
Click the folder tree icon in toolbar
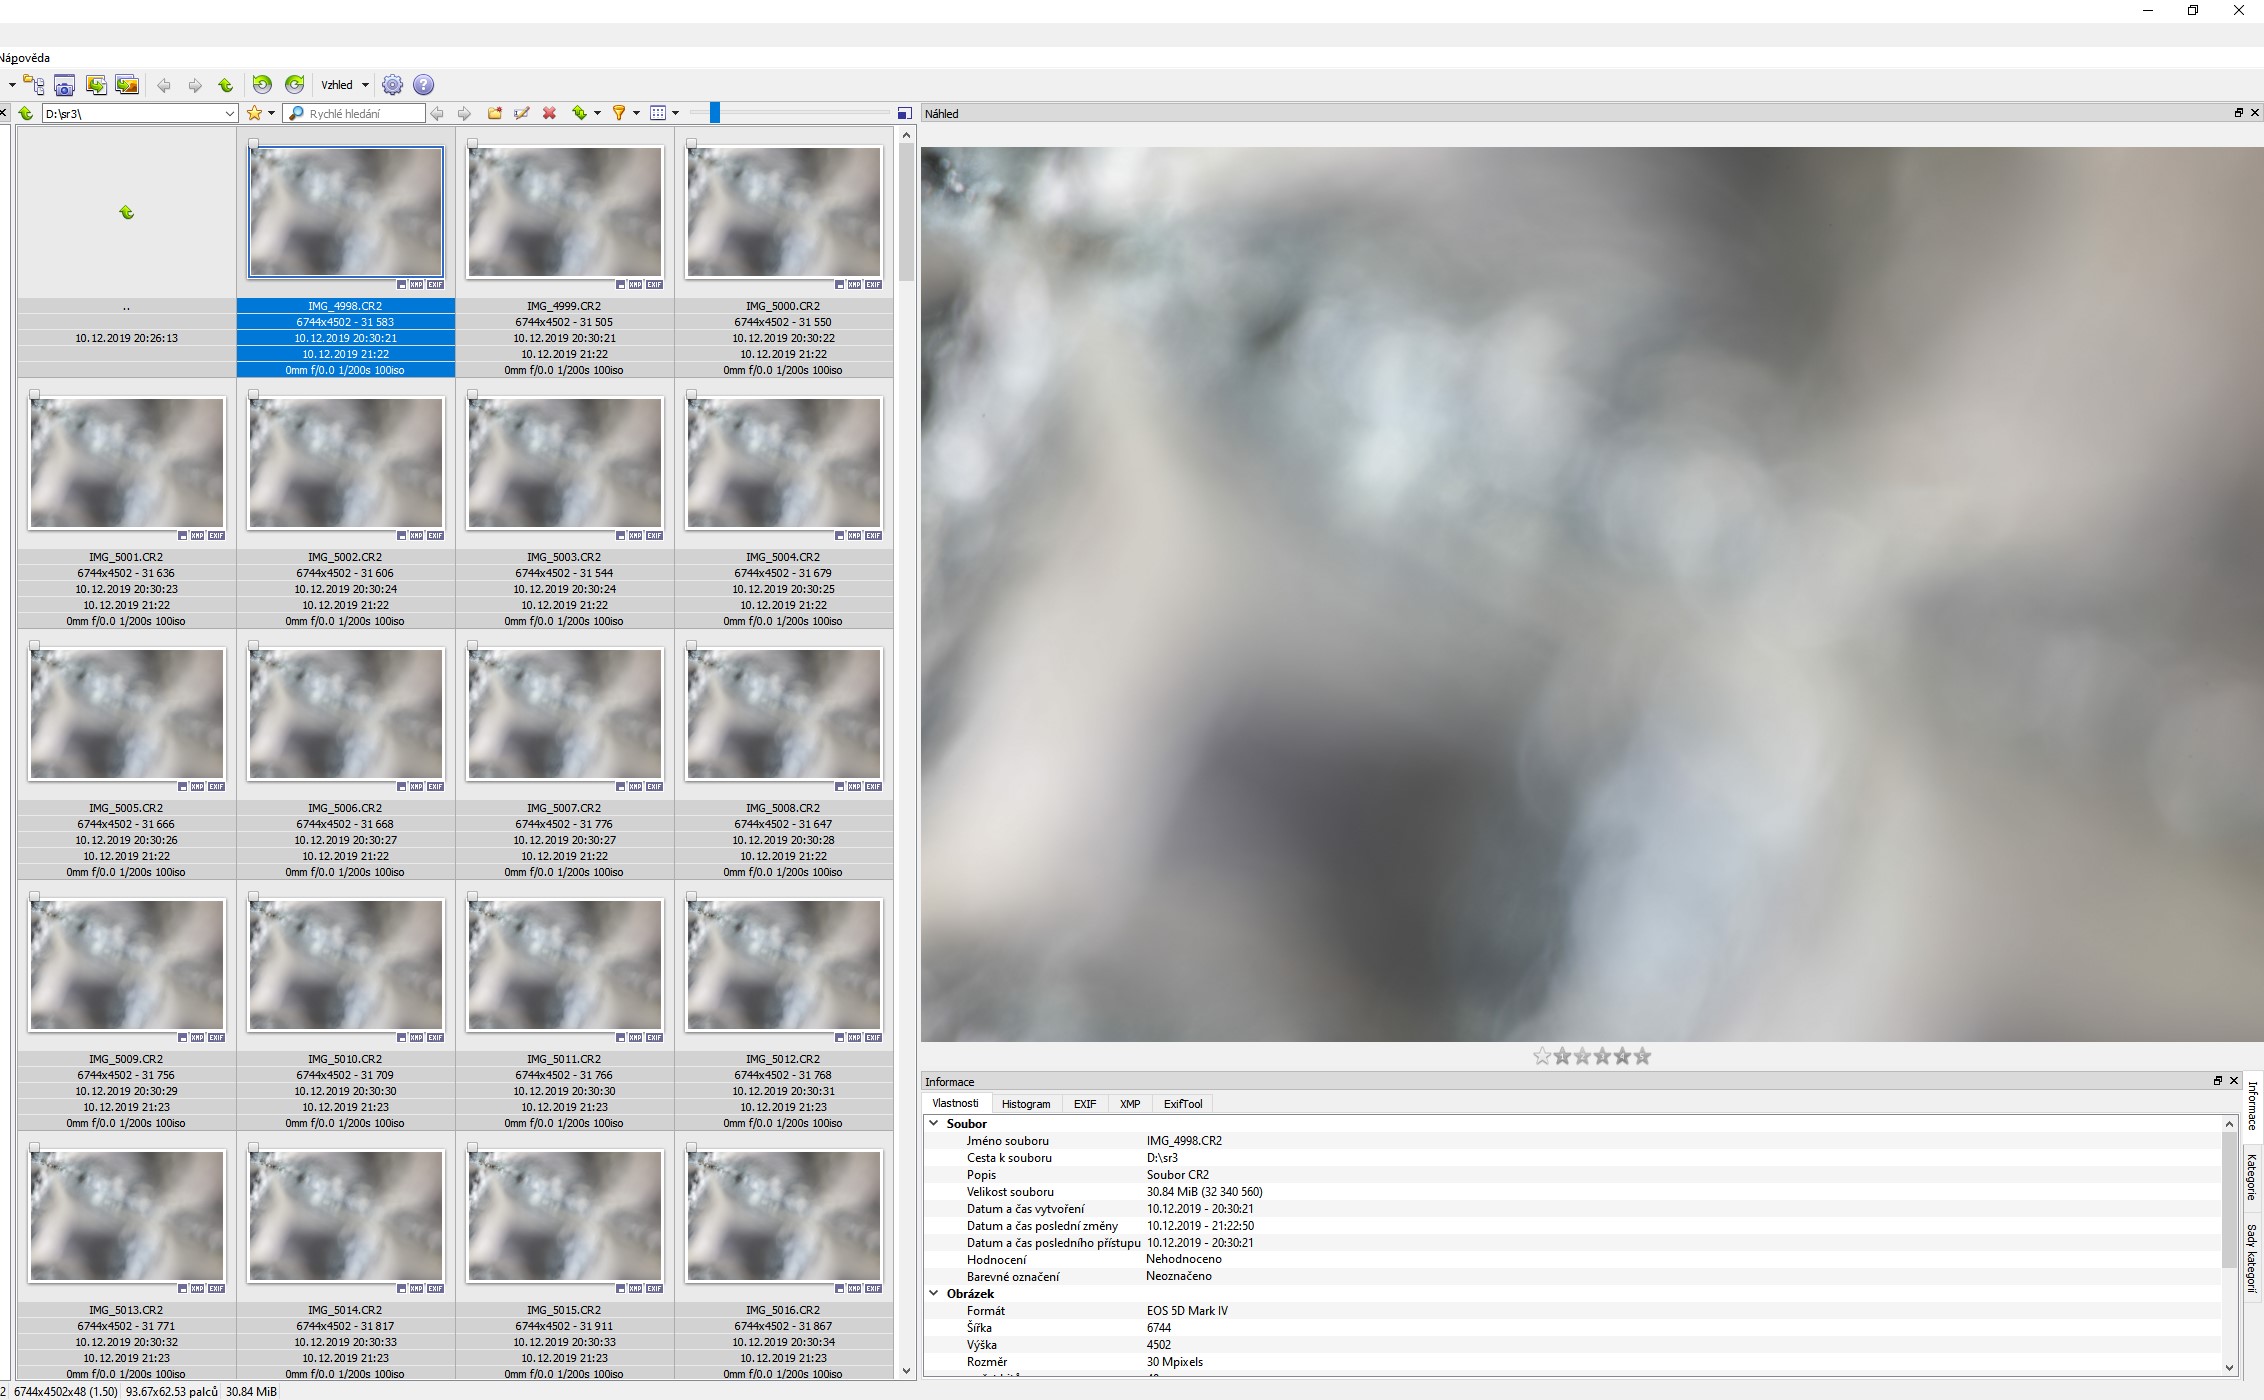click(34, 85)
